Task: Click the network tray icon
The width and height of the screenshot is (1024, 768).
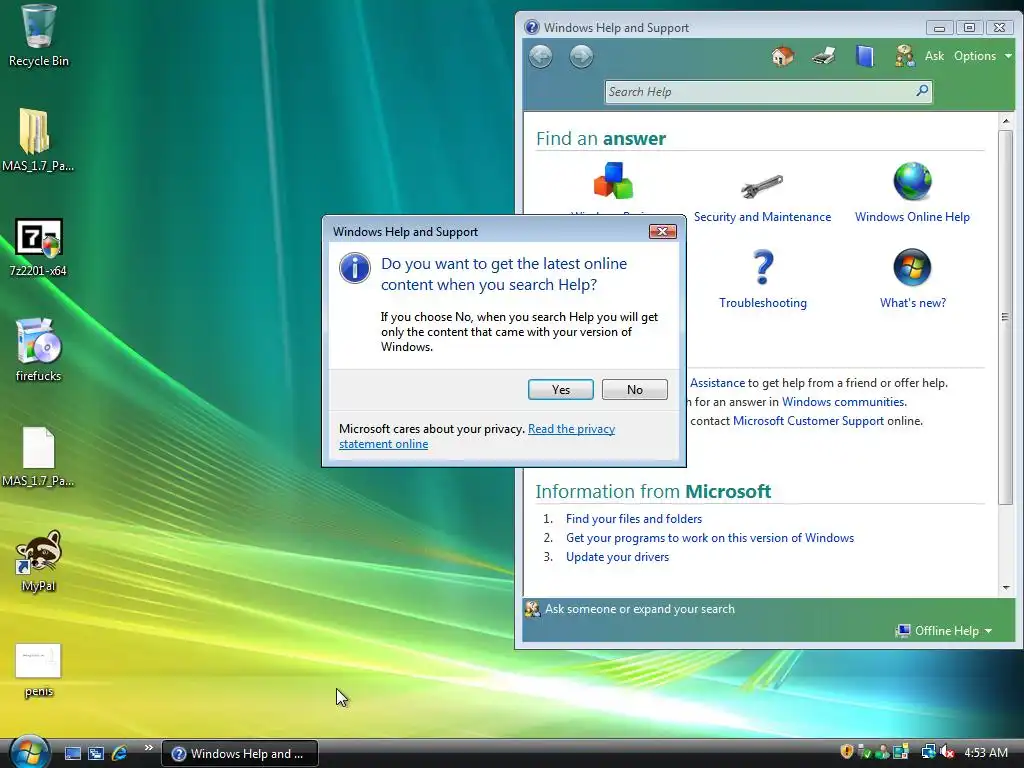Action: [x=928, y=752]
